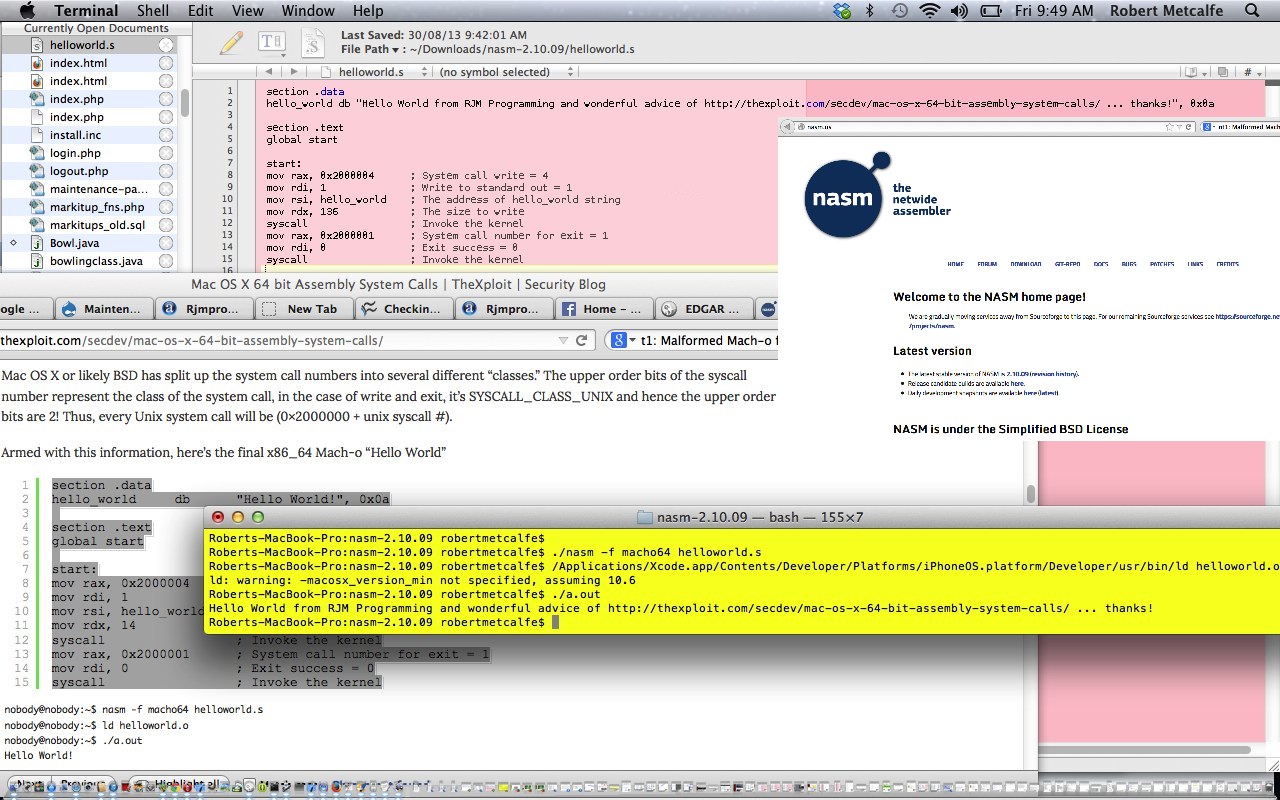Viewport: 1280px width, 800px height.
Task: Reload the nasm.us page
Action: tap(1188, 127)
